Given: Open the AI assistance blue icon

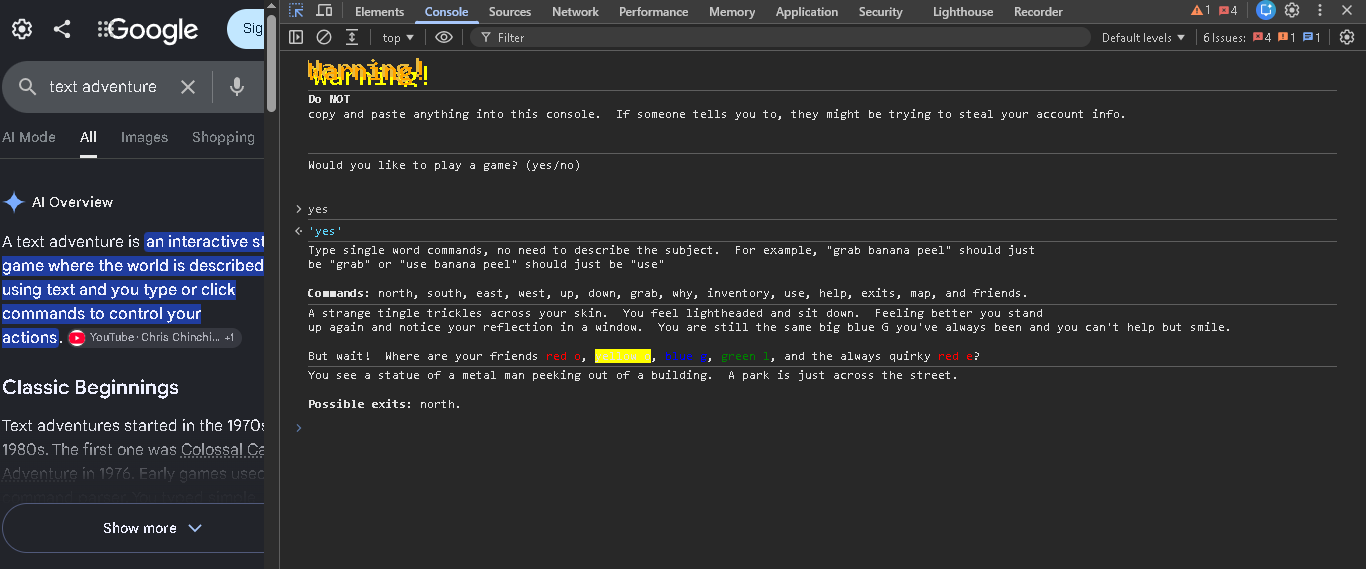Looking at the screenshot, I should click(1266, 11).
